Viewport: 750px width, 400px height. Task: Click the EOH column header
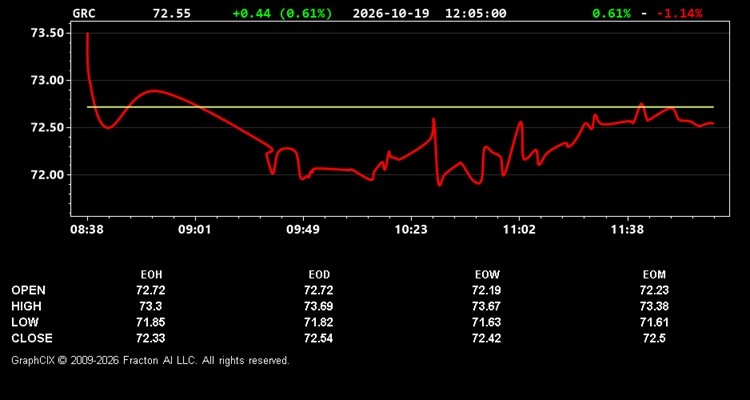tap(151, 275)
